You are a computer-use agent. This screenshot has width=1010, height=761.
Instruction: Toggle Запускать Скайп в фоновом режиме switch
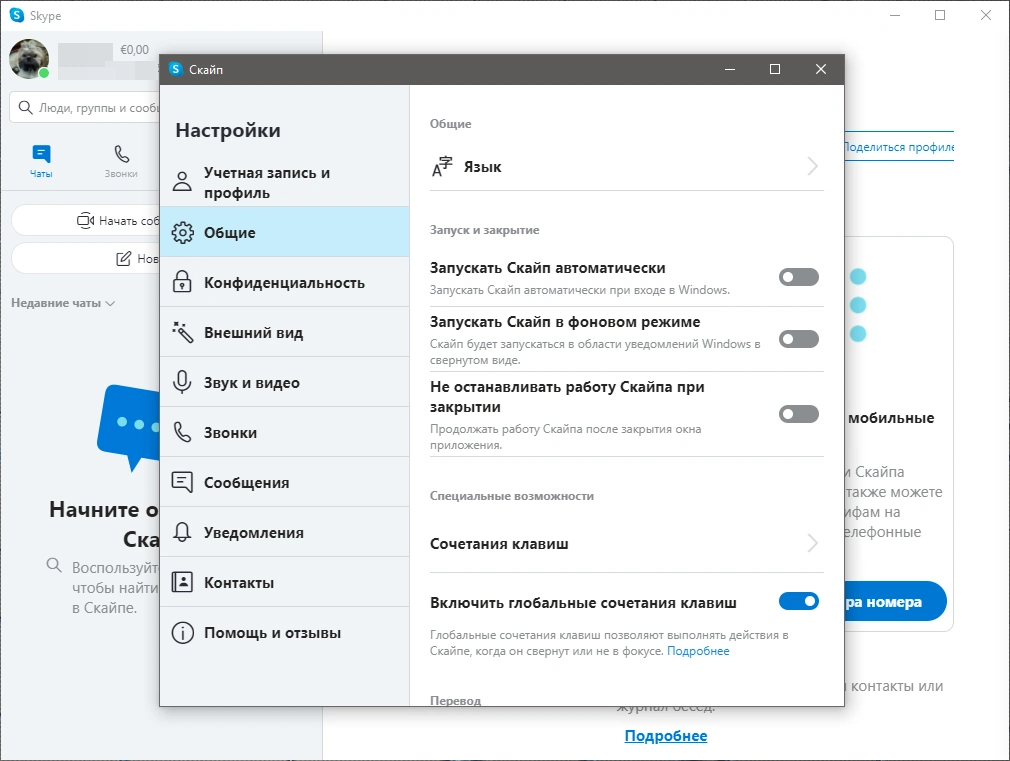pyautogui.click(x=799, y=339)
